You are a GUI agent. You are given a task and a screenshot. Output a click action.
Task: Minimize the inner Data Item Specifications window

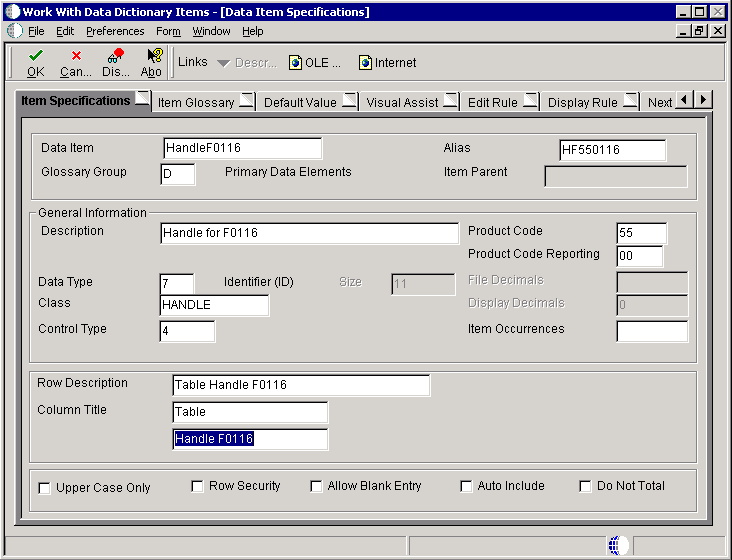click(684, 31)
